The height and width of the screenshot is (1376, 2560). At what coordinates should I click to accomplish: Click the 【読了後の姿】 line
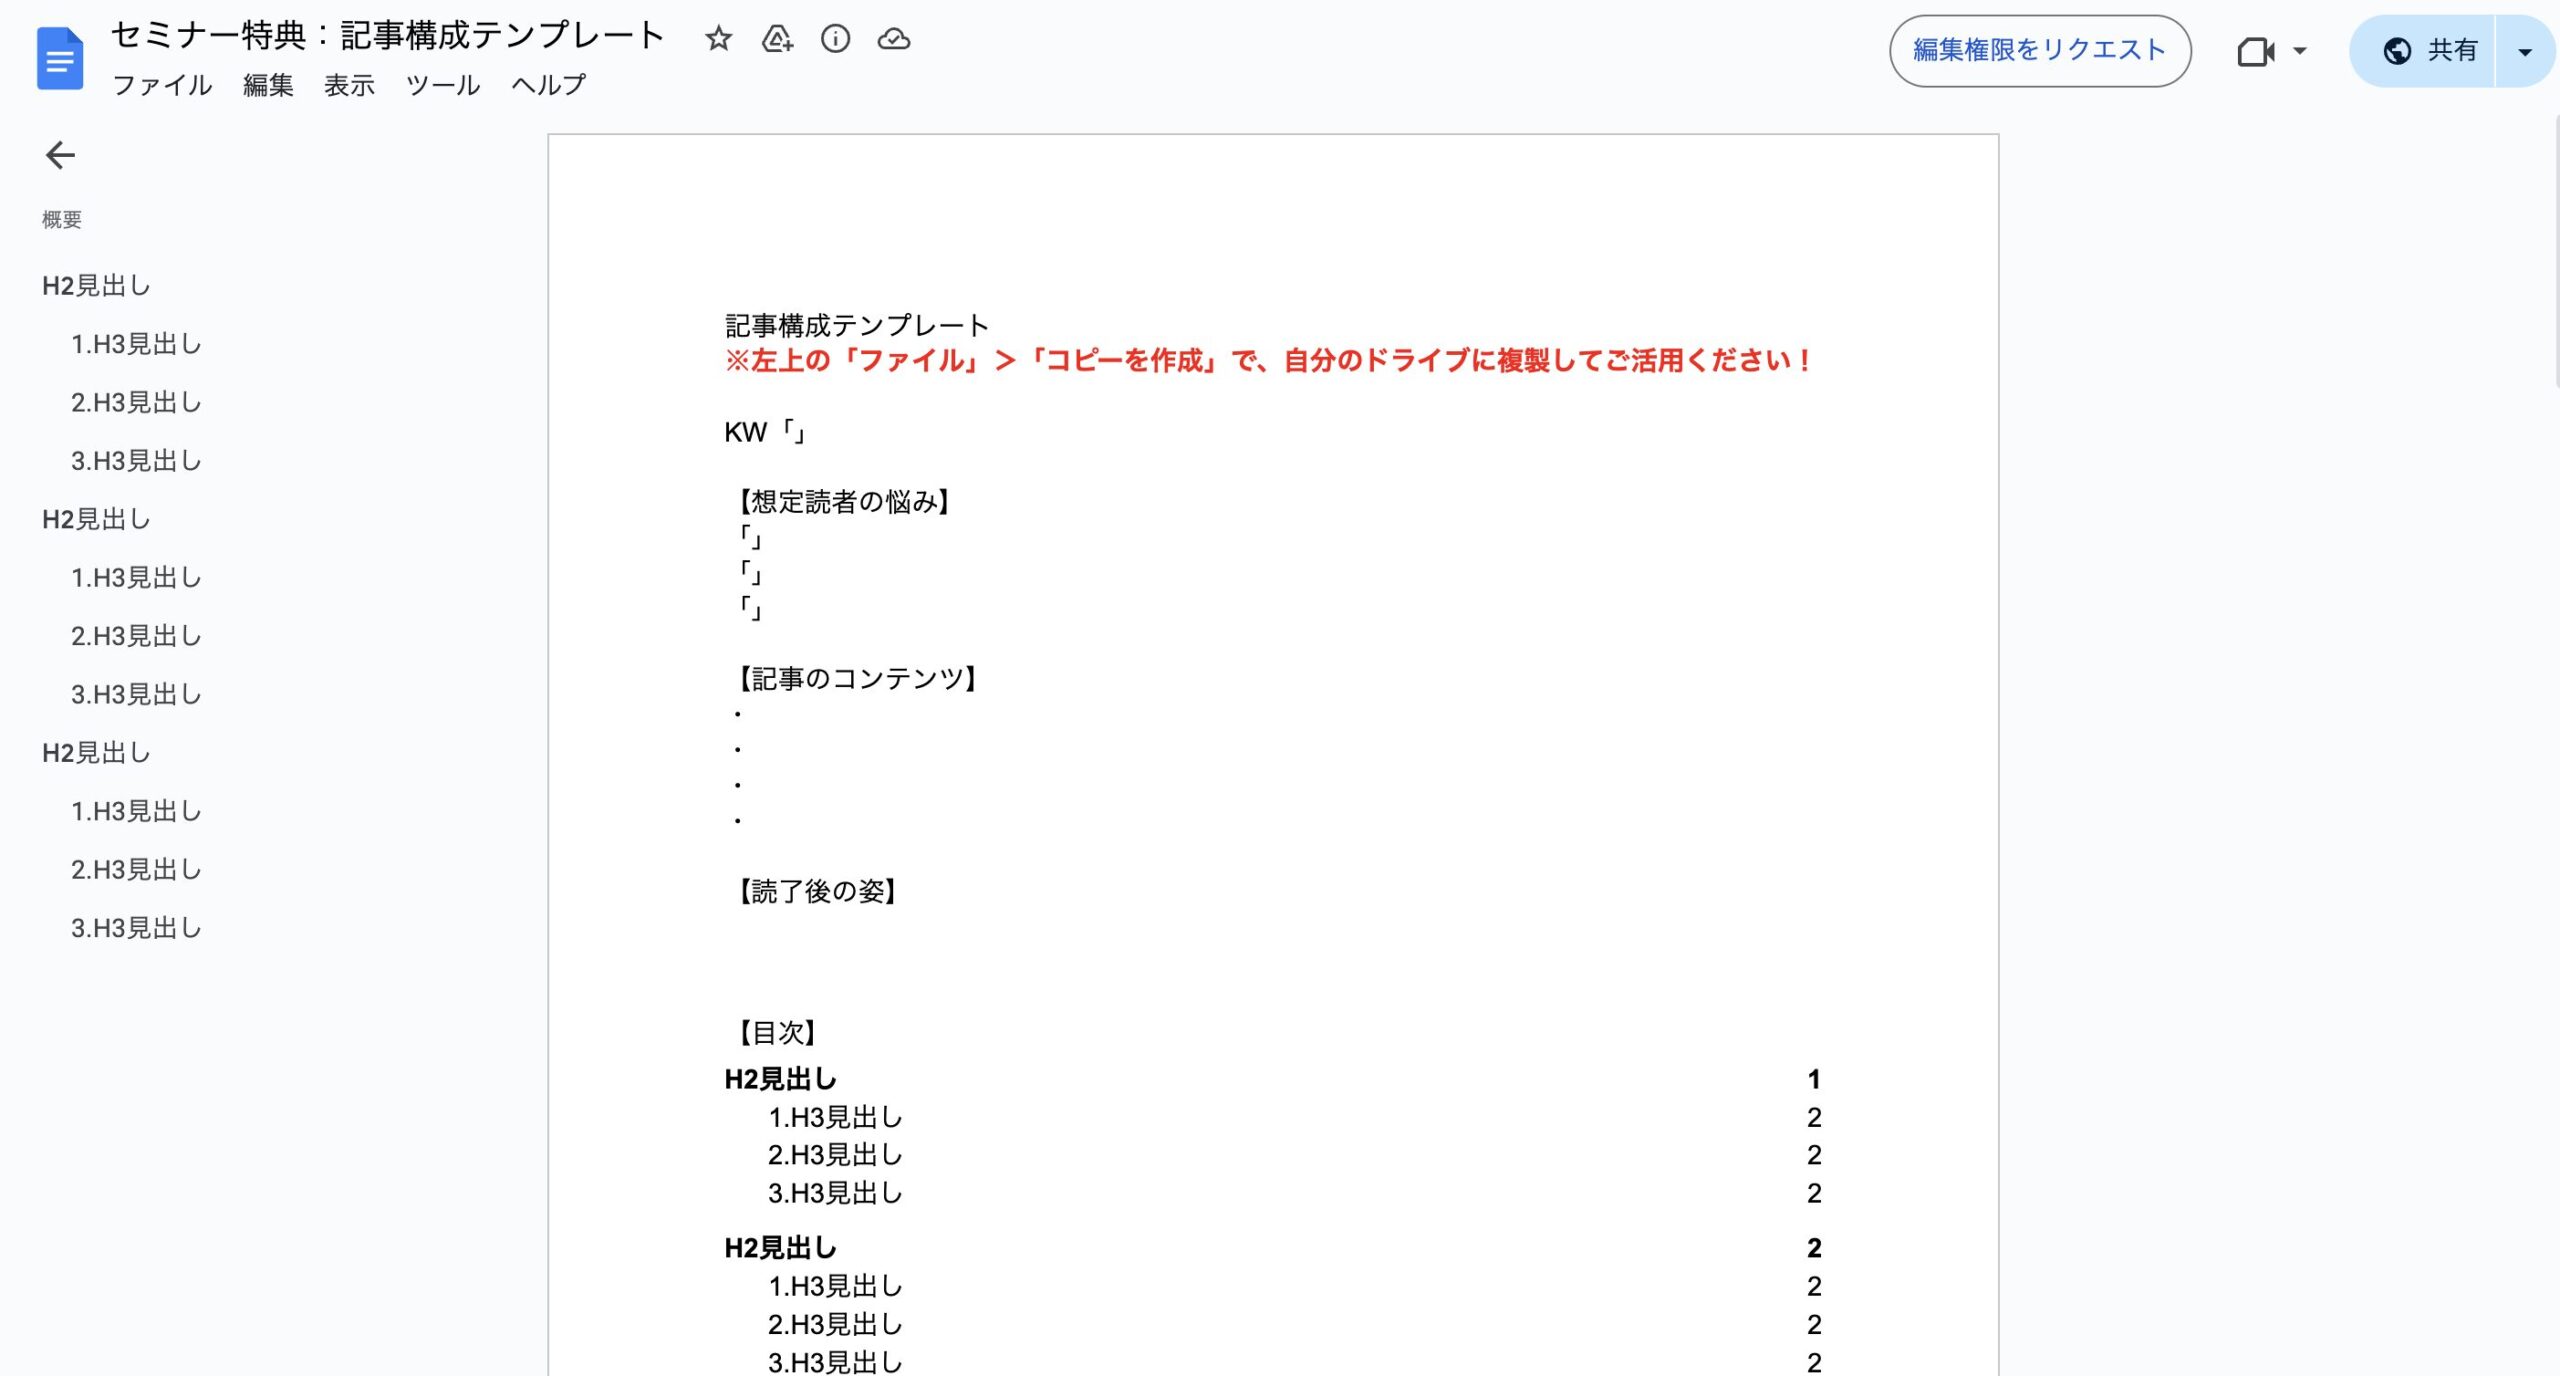click(x=816, y=891)
